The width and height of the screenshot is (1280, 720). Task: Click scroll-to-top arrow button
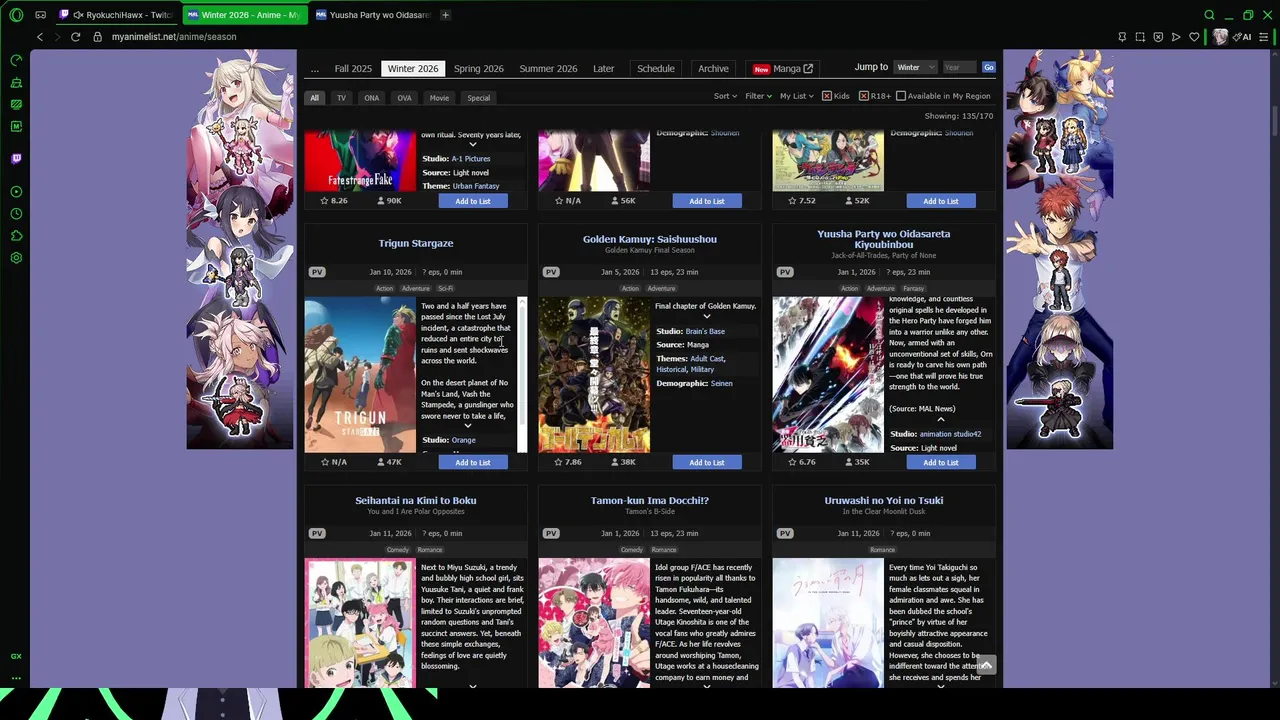coord(986,665)
